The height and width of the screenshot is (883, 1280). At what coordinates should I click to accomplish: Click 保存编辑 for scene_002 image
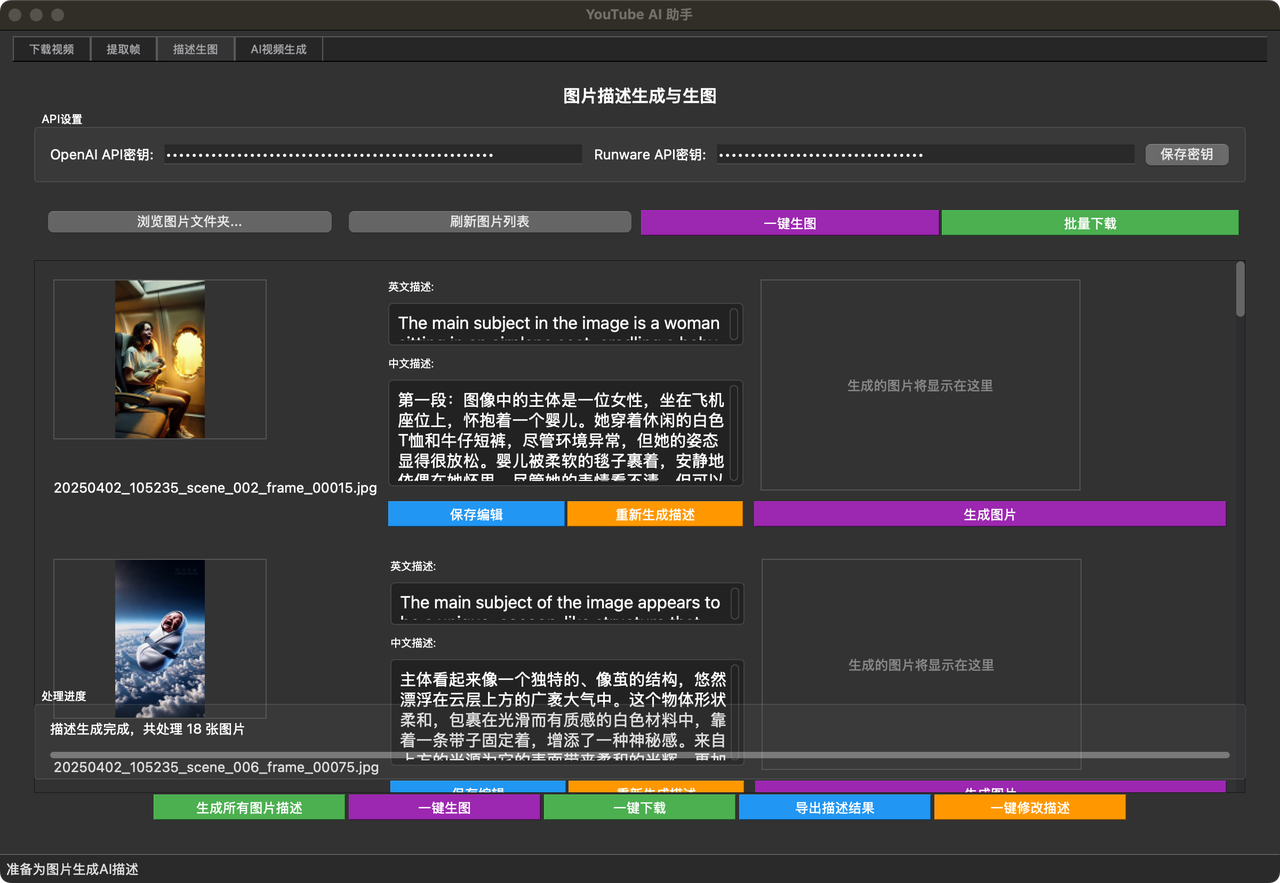point(477,514)
